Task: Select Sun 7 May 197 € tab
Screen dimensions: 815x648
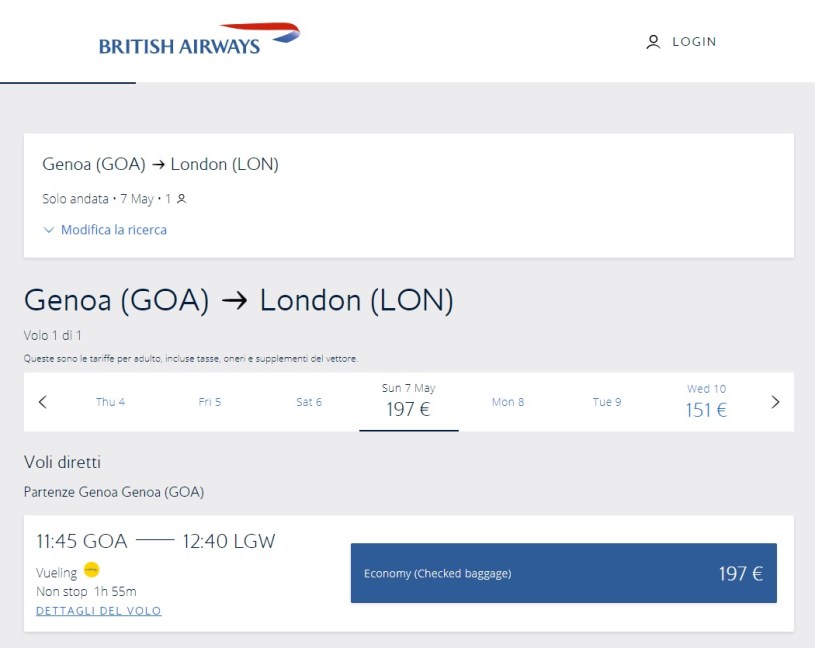Action: [409, 401]
